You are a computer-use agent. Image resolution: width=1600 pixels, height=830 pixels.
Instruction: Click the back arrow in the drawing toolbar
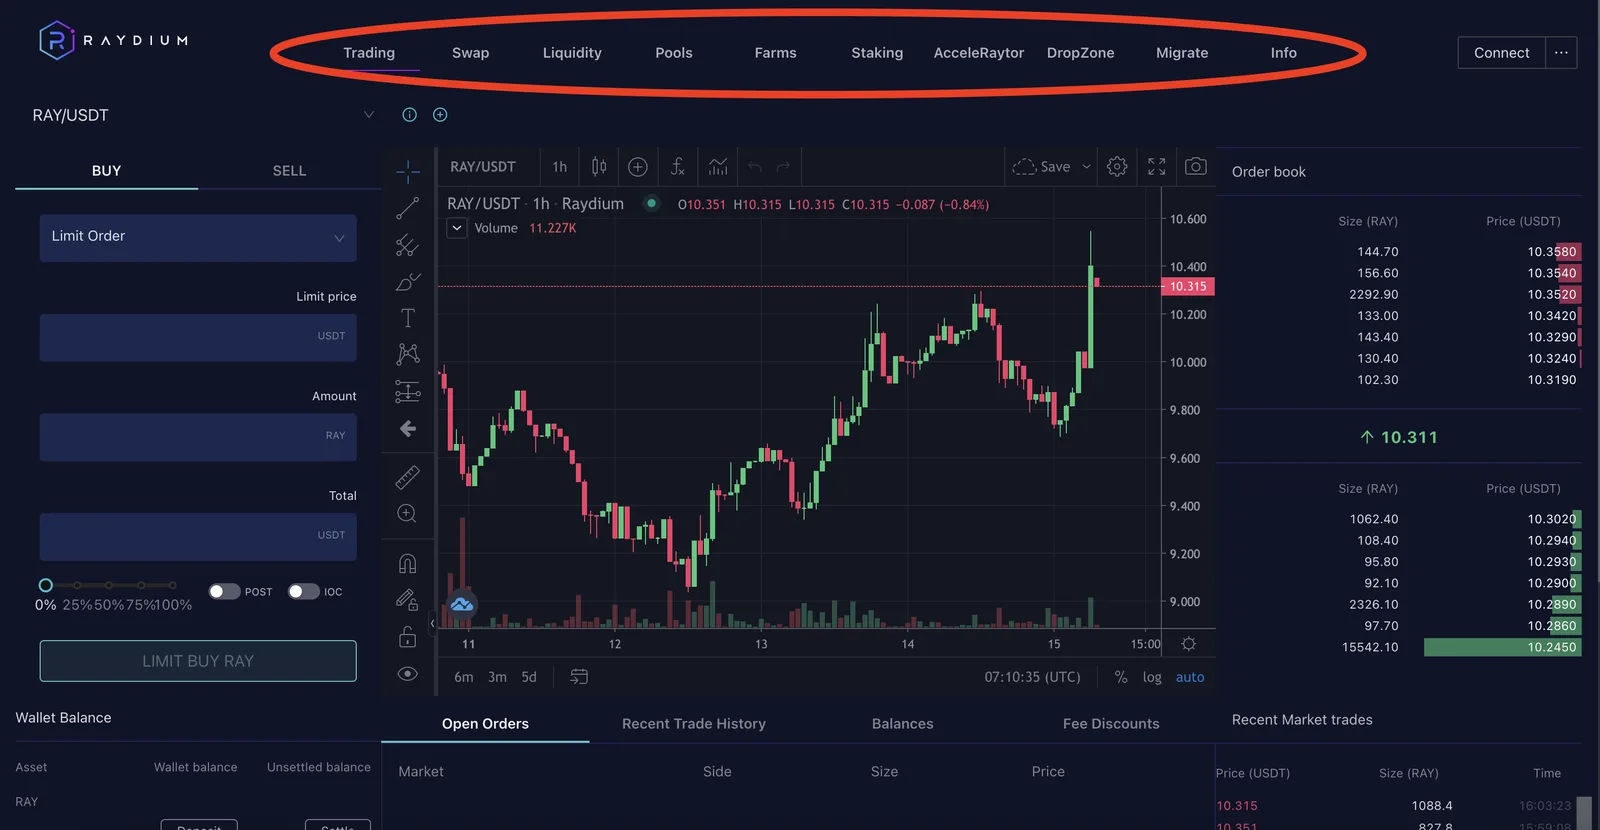[408, 429]
